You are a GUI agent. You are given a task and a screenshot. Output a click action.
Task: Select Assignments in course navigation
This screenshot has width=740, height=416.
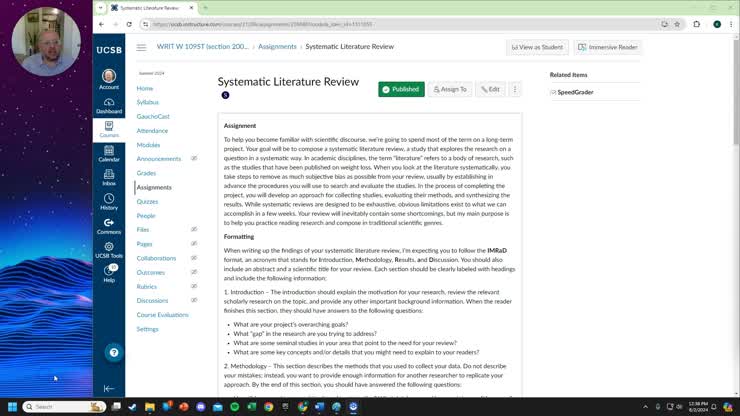click(x=154, y=187)
